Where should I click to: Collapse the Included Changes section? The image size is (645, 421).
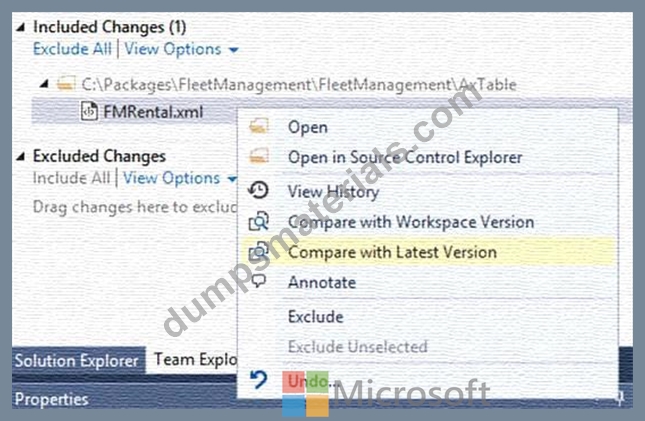coord(21,28)
